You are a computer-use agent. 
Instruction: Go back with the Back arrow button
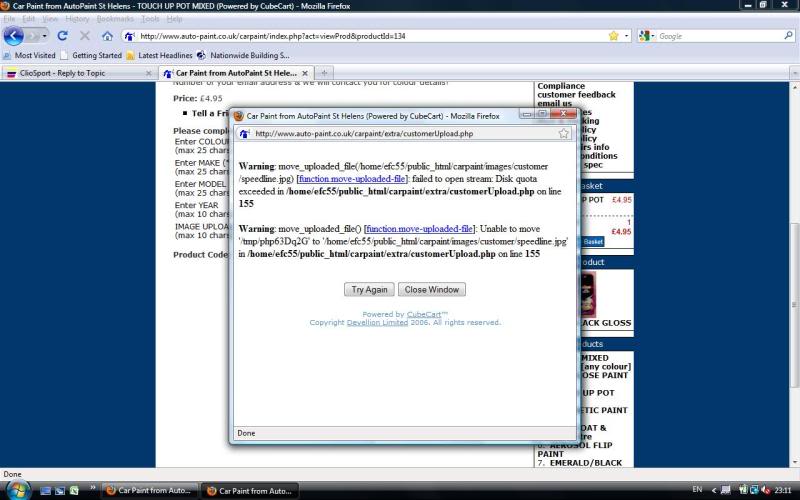14,36
